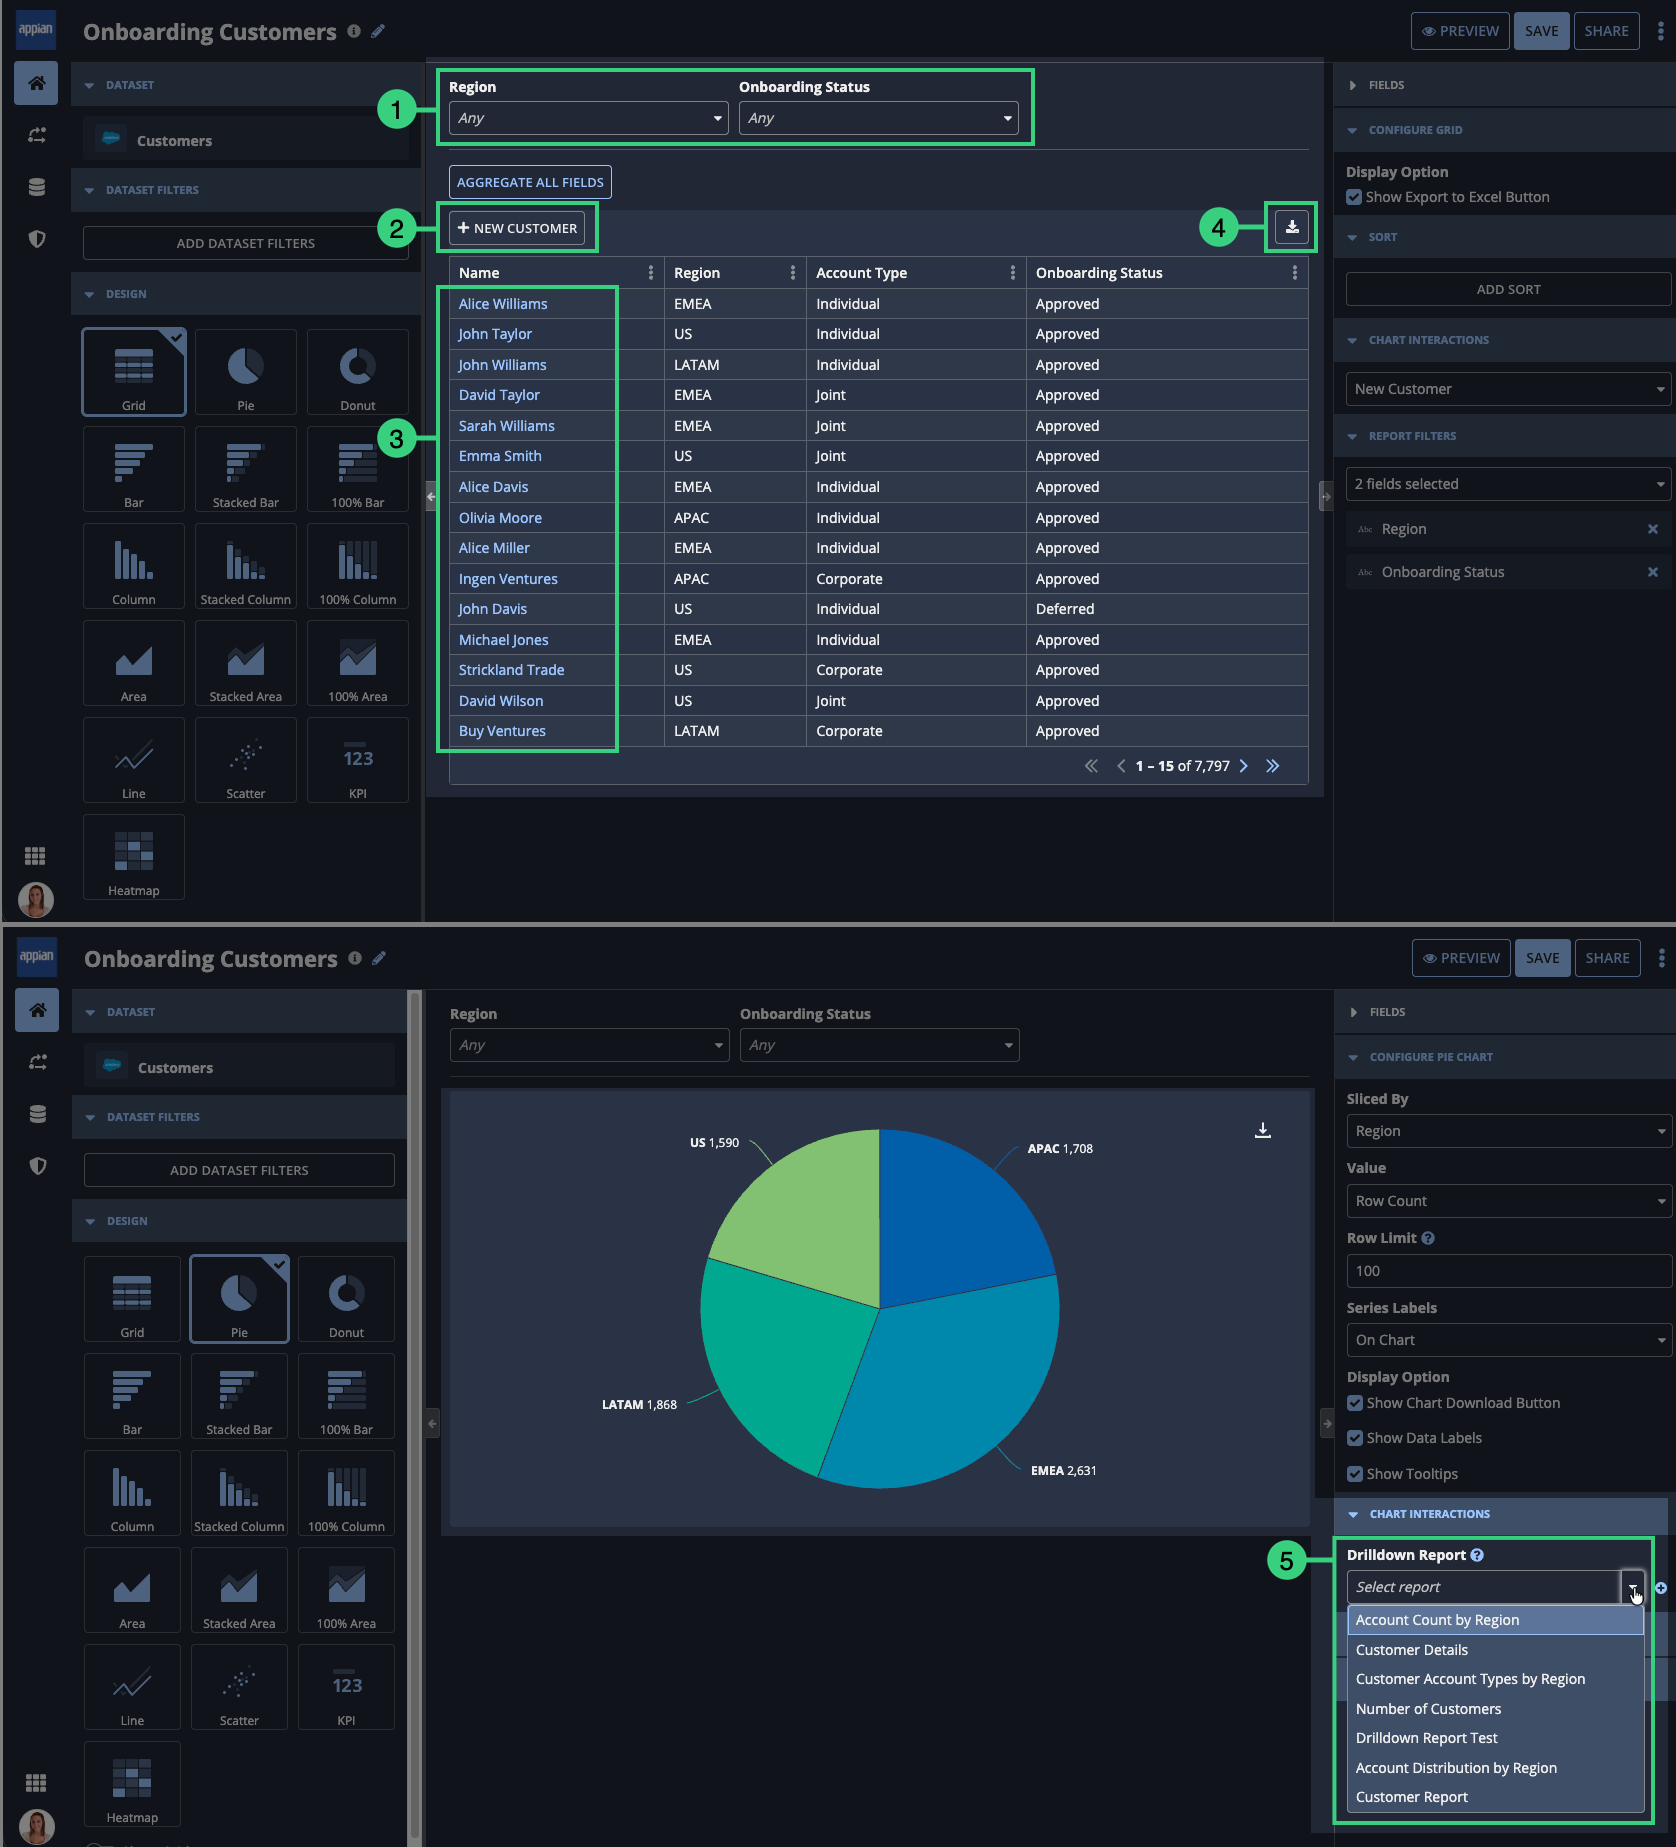Open the Name column options menu
The image size is (1676, 1847).
[651, 273]
